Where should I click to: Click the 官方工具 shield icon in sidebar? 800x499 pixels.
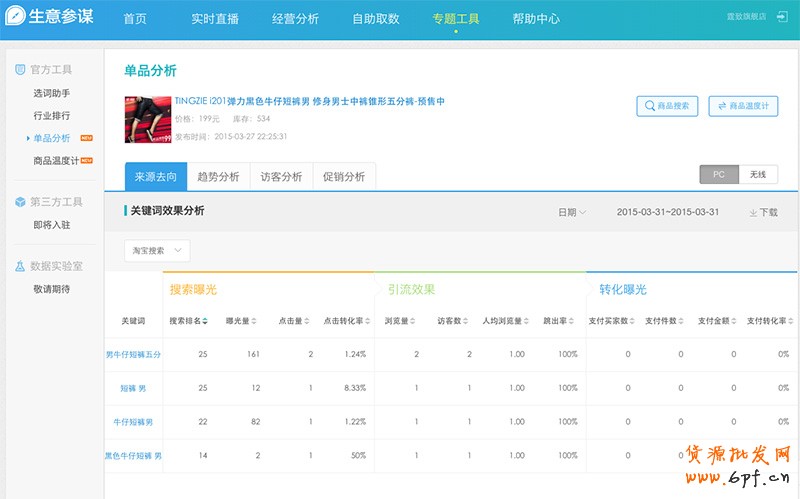[20, 69]
